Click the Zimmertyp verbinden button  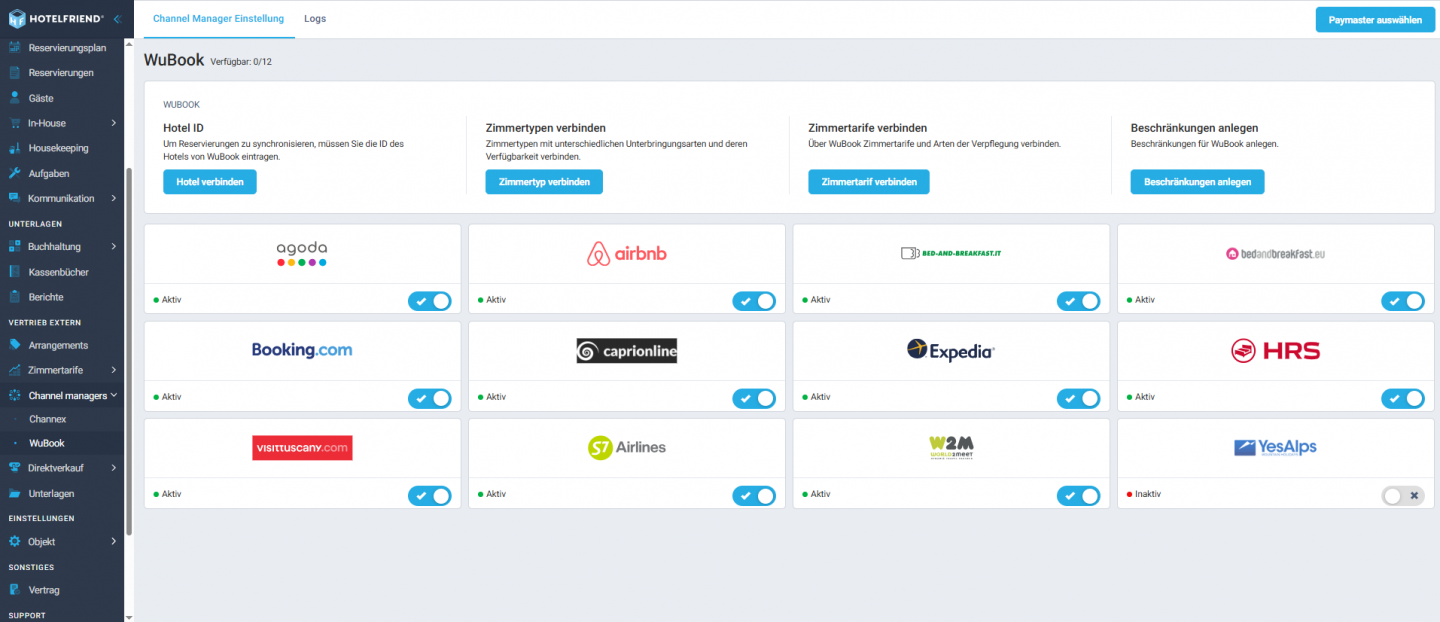click(x=544, y=182)
